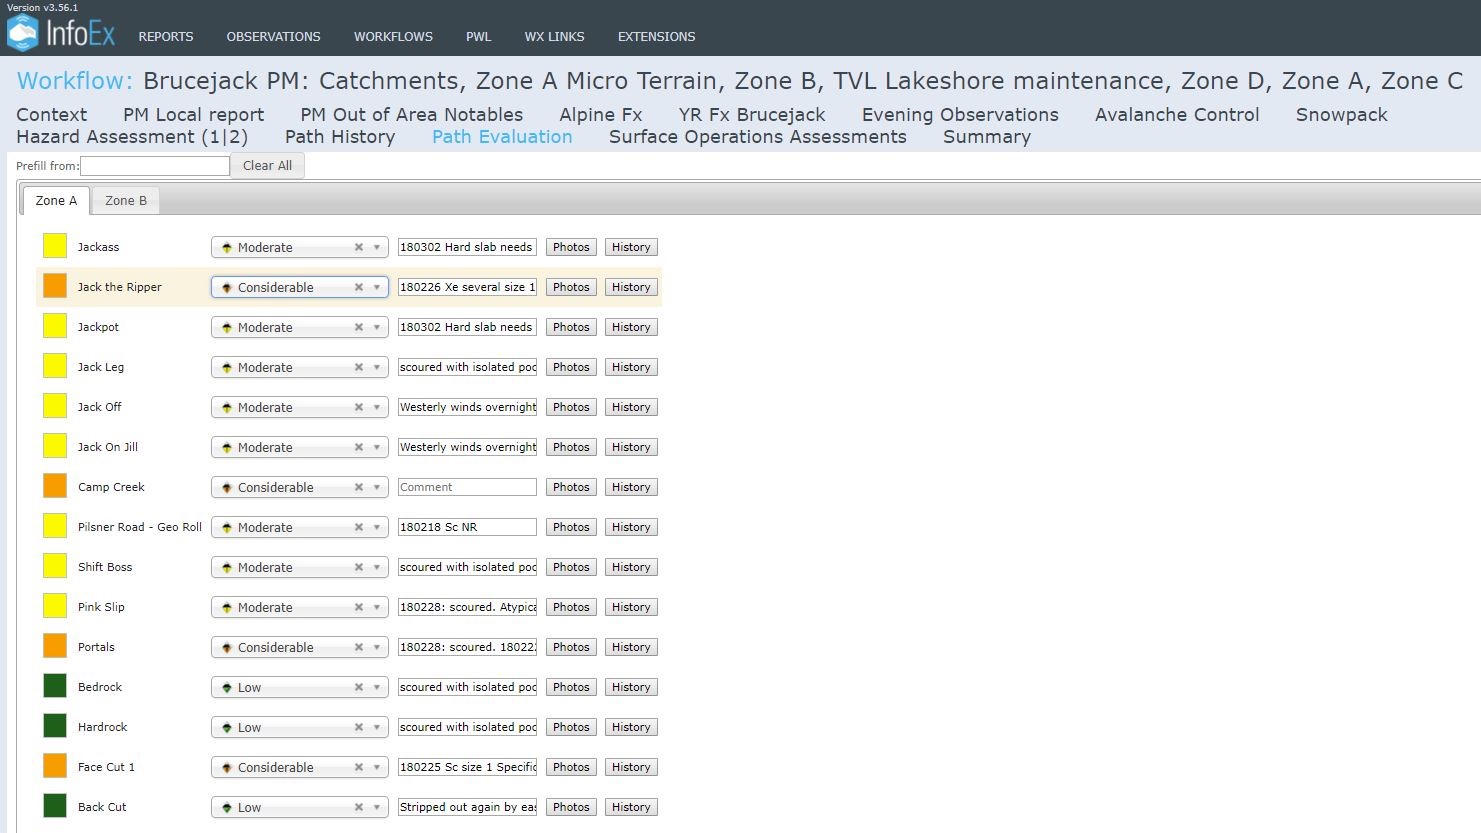Expand the Jack the Ripper rating dropdown arrow
1481x833 pixels.
[377, 287]
